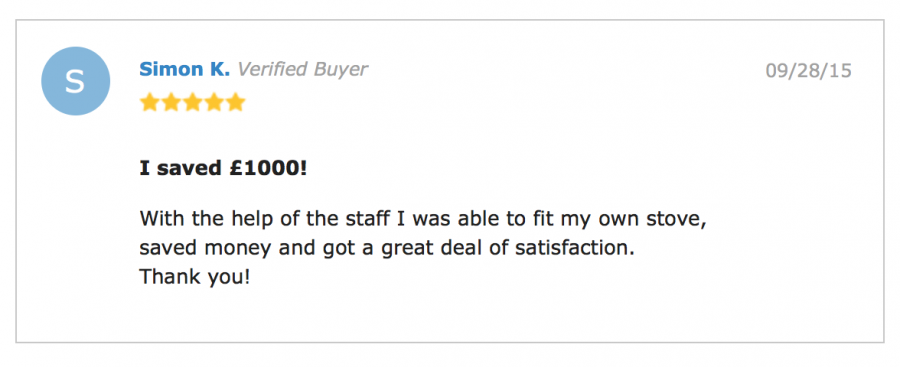The height and width of the screenshot is (367, 900).
Task: Select the second yellow rating star
Action: [171, 103]
